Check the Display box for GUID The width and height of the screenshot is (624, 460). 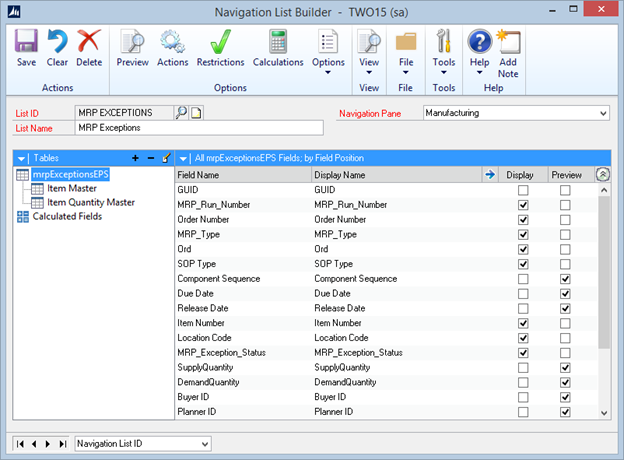coord(523,190)
